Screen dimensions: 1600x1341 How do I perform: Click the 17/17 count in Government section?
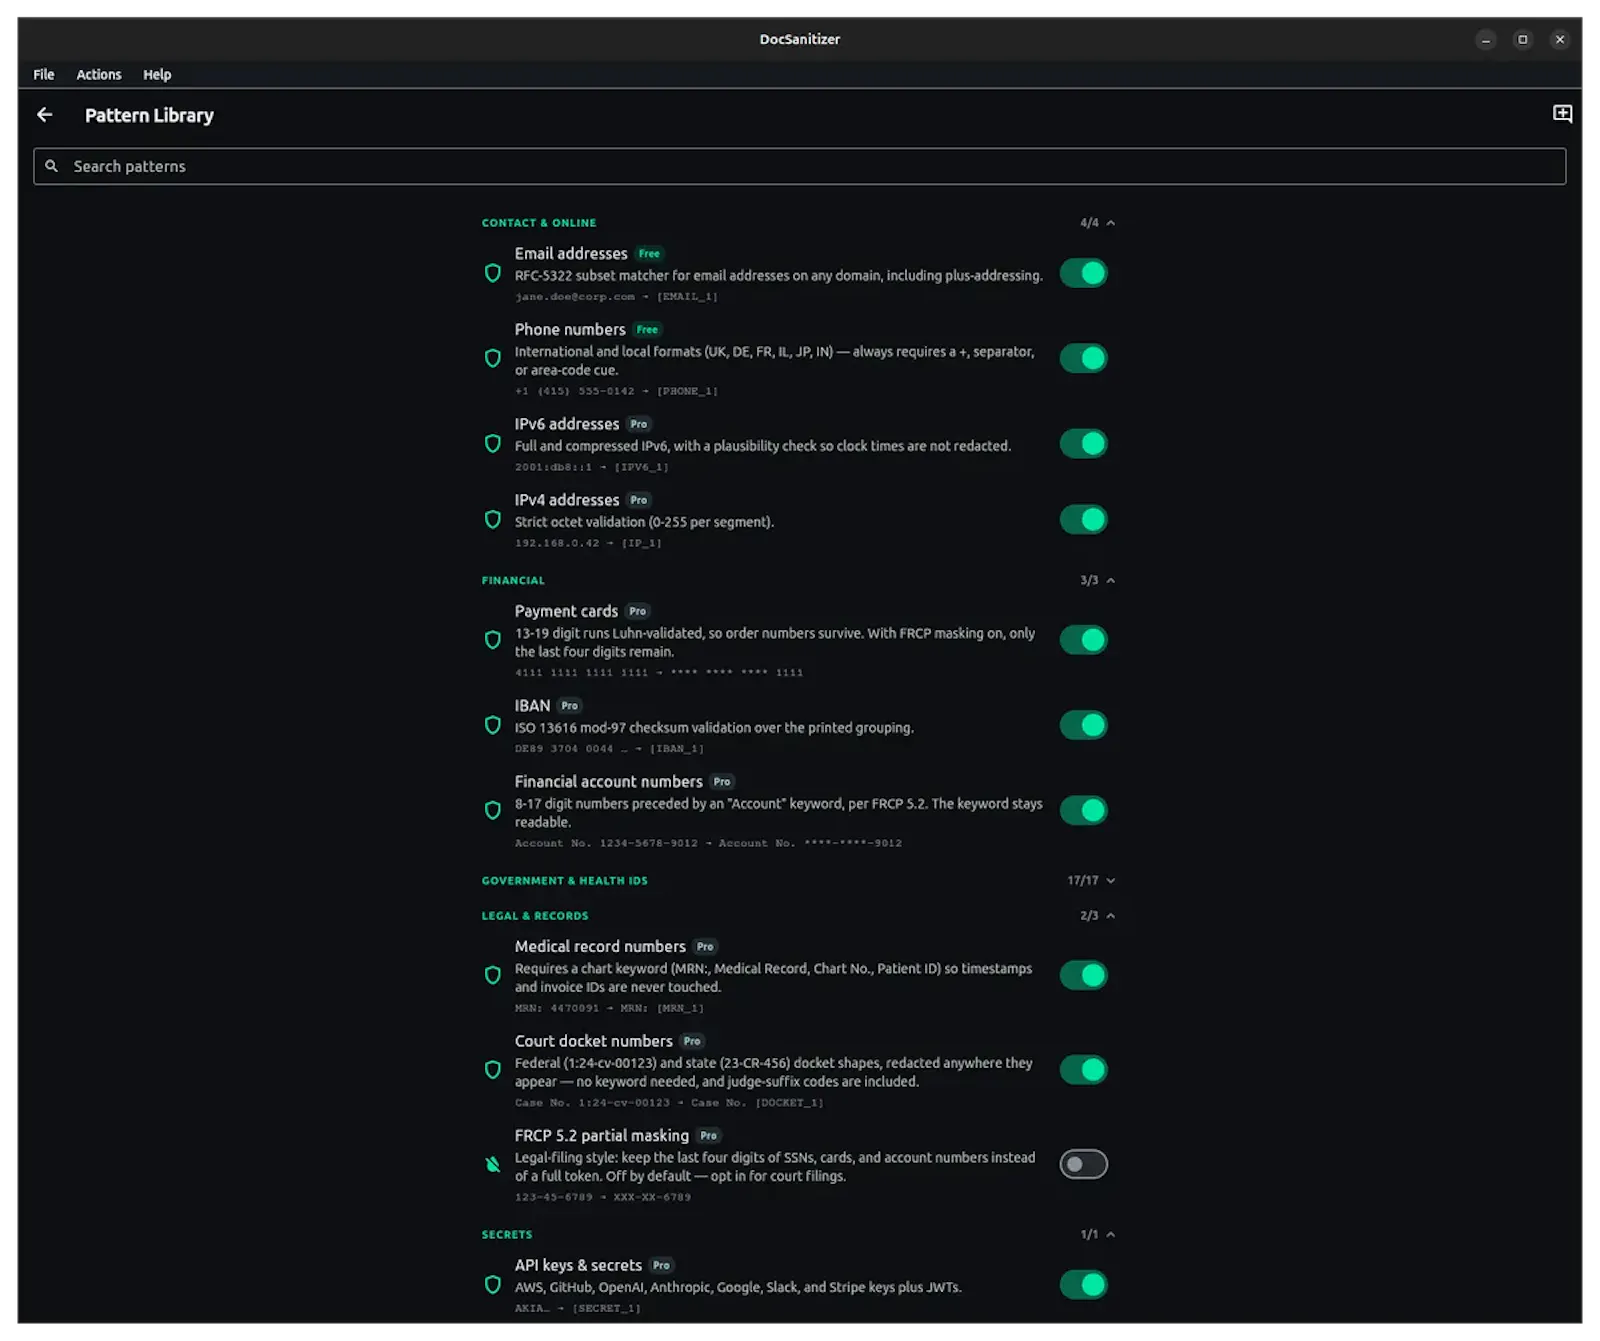[x=1082, y=881]
